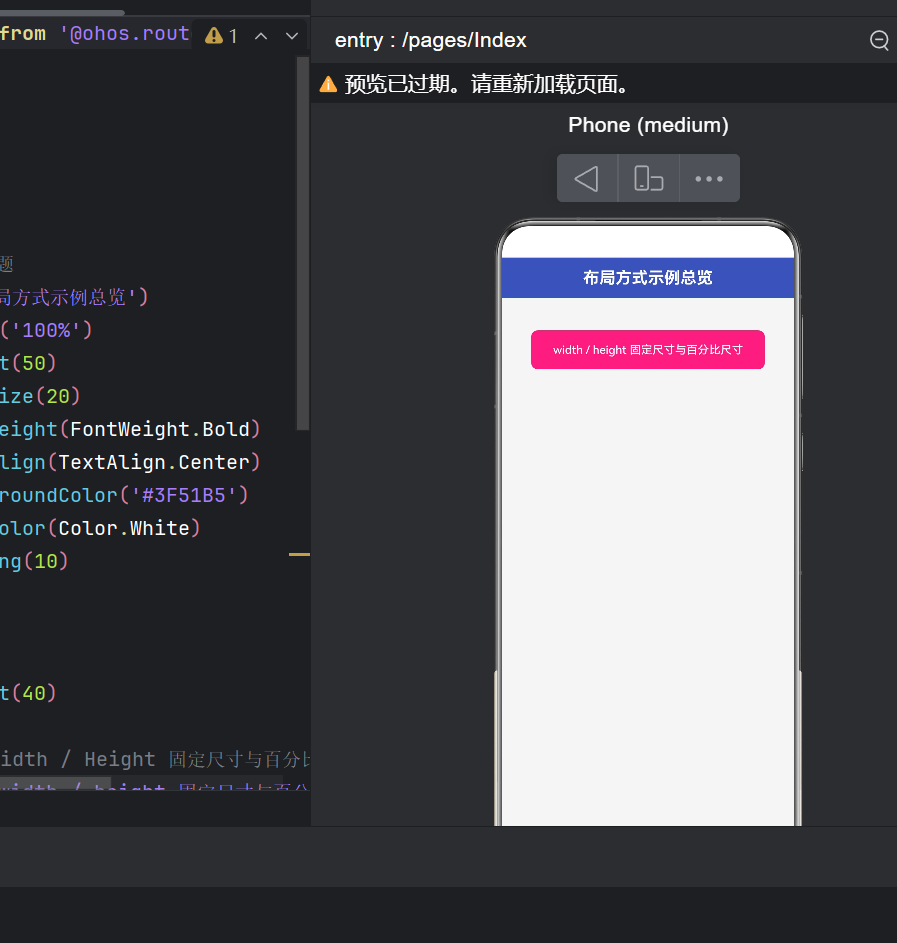
Task: Click the editor vertical scrollbar thumb
Action: coord(303,243)
